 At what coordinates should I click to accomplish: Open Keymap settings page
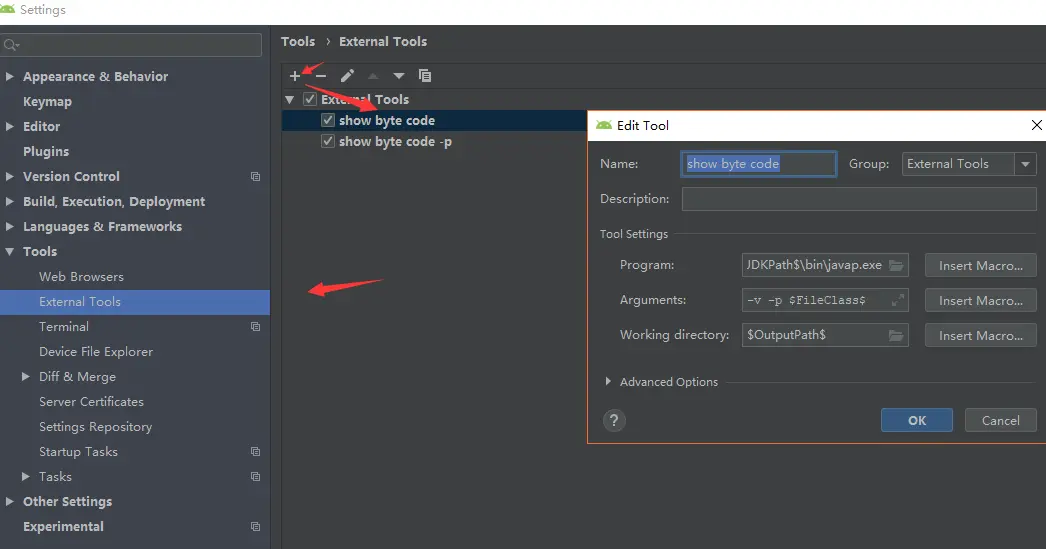(47, 101)
